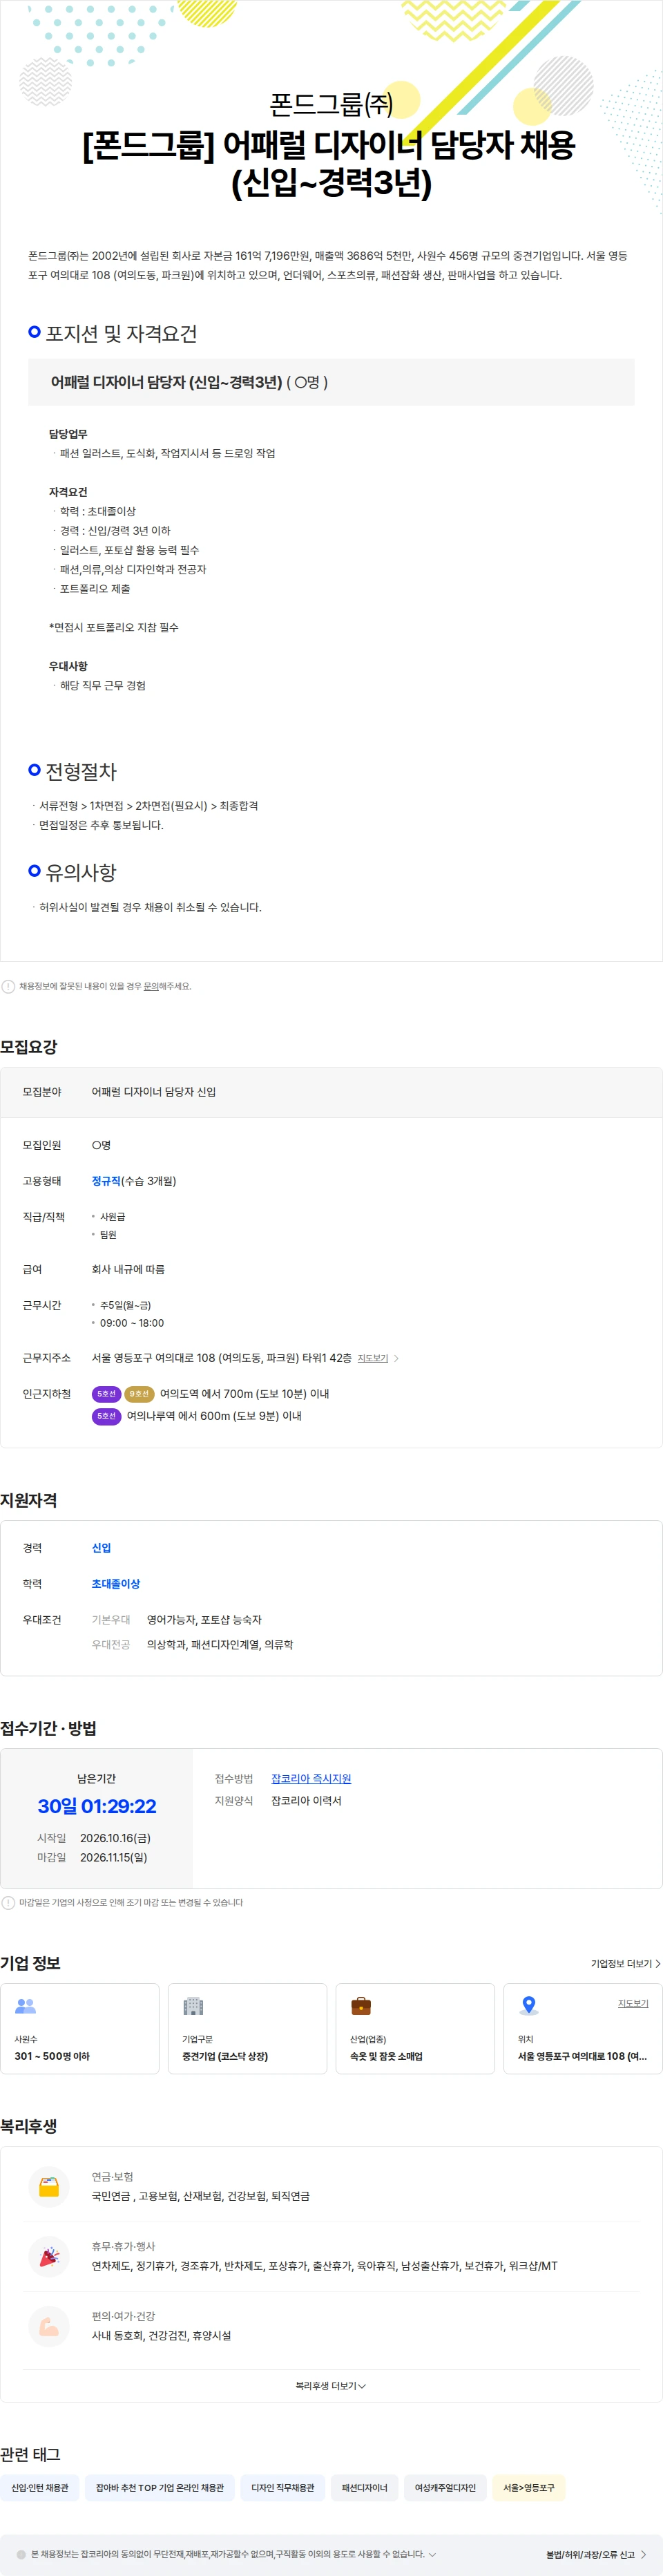Select the 여성캐주얼디자인 tag
The width and height of the screenshot is (663, 2576).
click(445, 2487)
